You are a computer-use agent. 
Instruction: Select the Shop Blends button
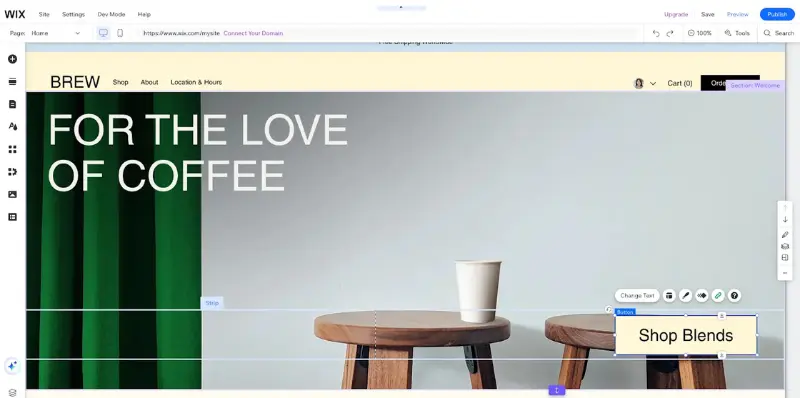pyautogui.click(x=686, y=335)
